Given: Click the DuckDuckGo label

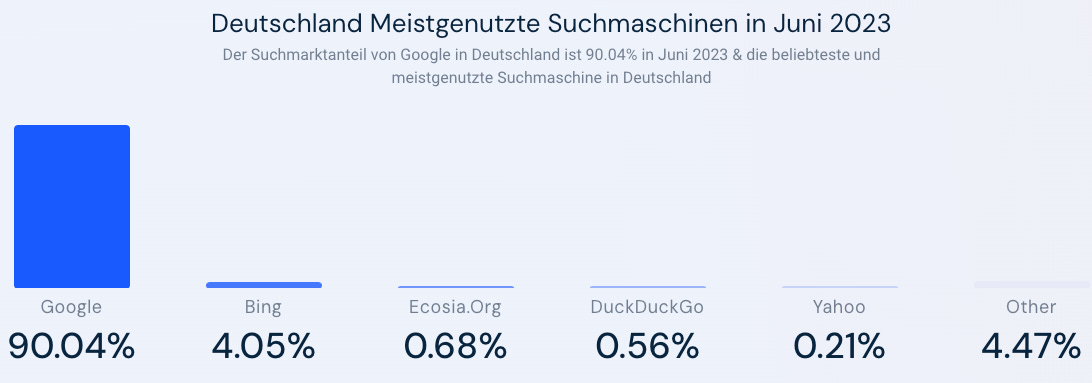Looking at the screenshot, I should [x=647, y=307].
